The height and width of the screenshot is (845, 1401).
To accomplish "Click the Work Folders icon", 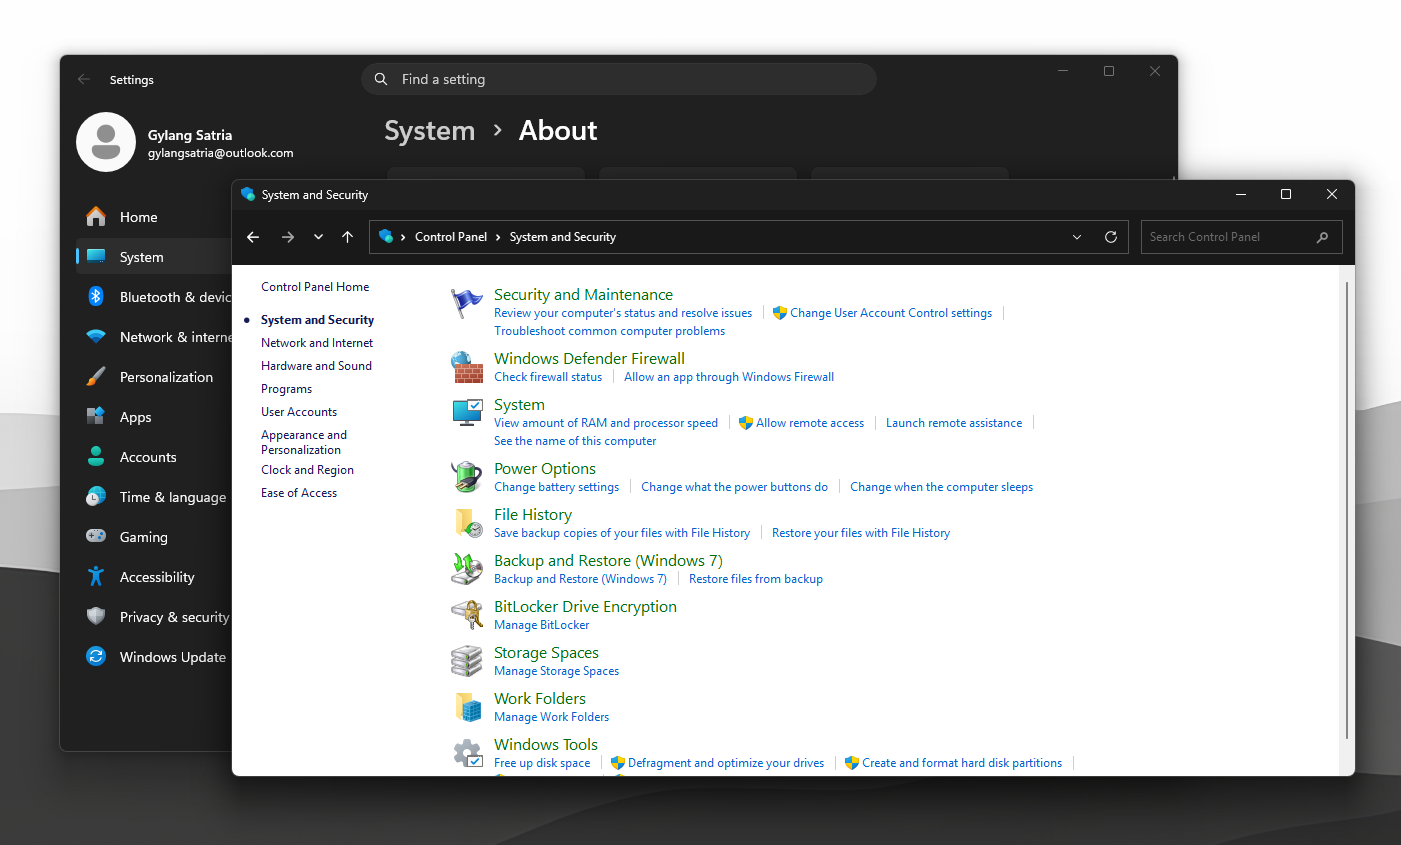I will click(x=467, y=707).
